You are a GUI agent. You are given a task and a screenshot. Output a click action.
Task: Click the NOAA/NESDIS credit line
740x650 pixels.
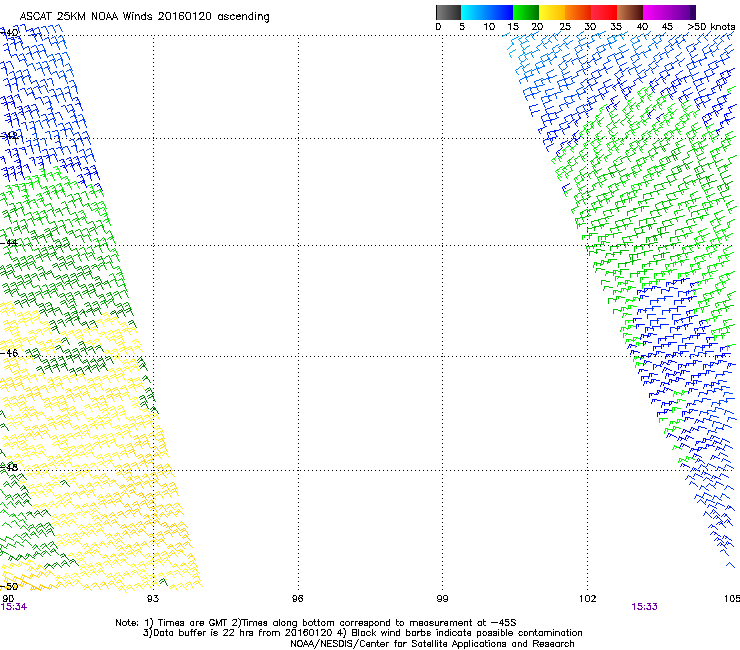click(x=432, y=643)
